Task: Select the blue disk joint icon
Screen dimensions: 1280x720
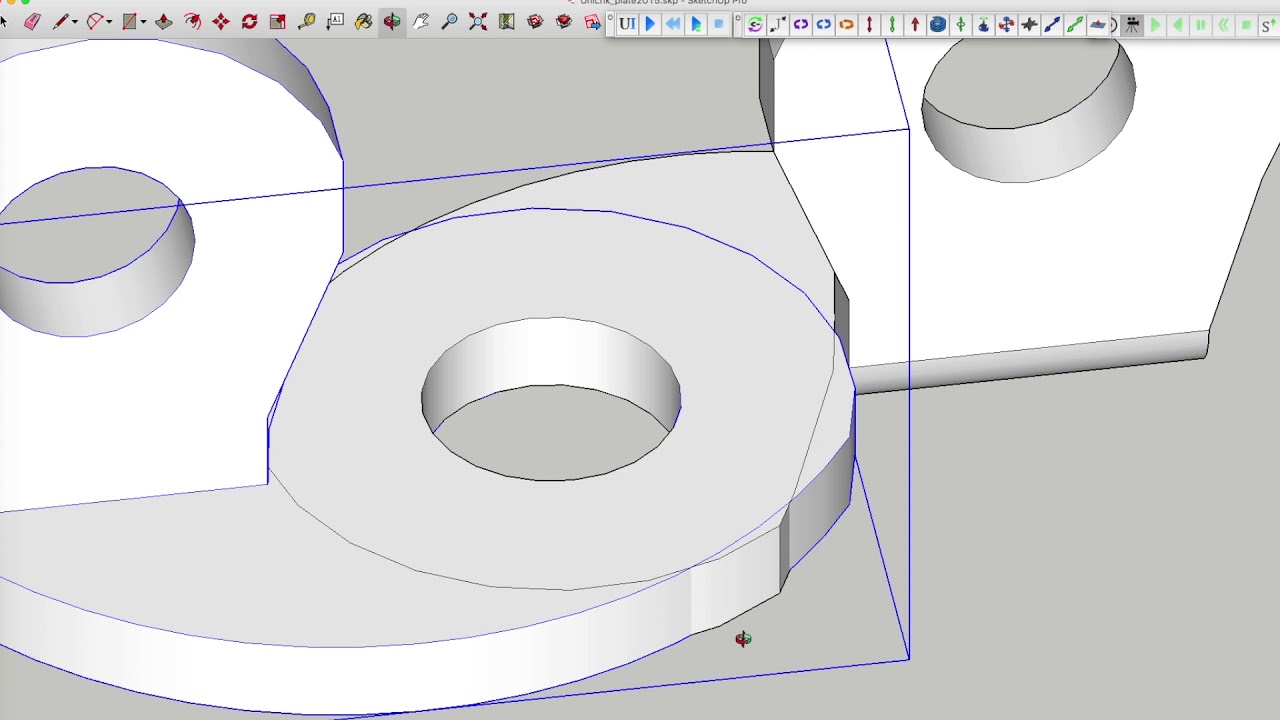Action: click(x=938, y=25)
